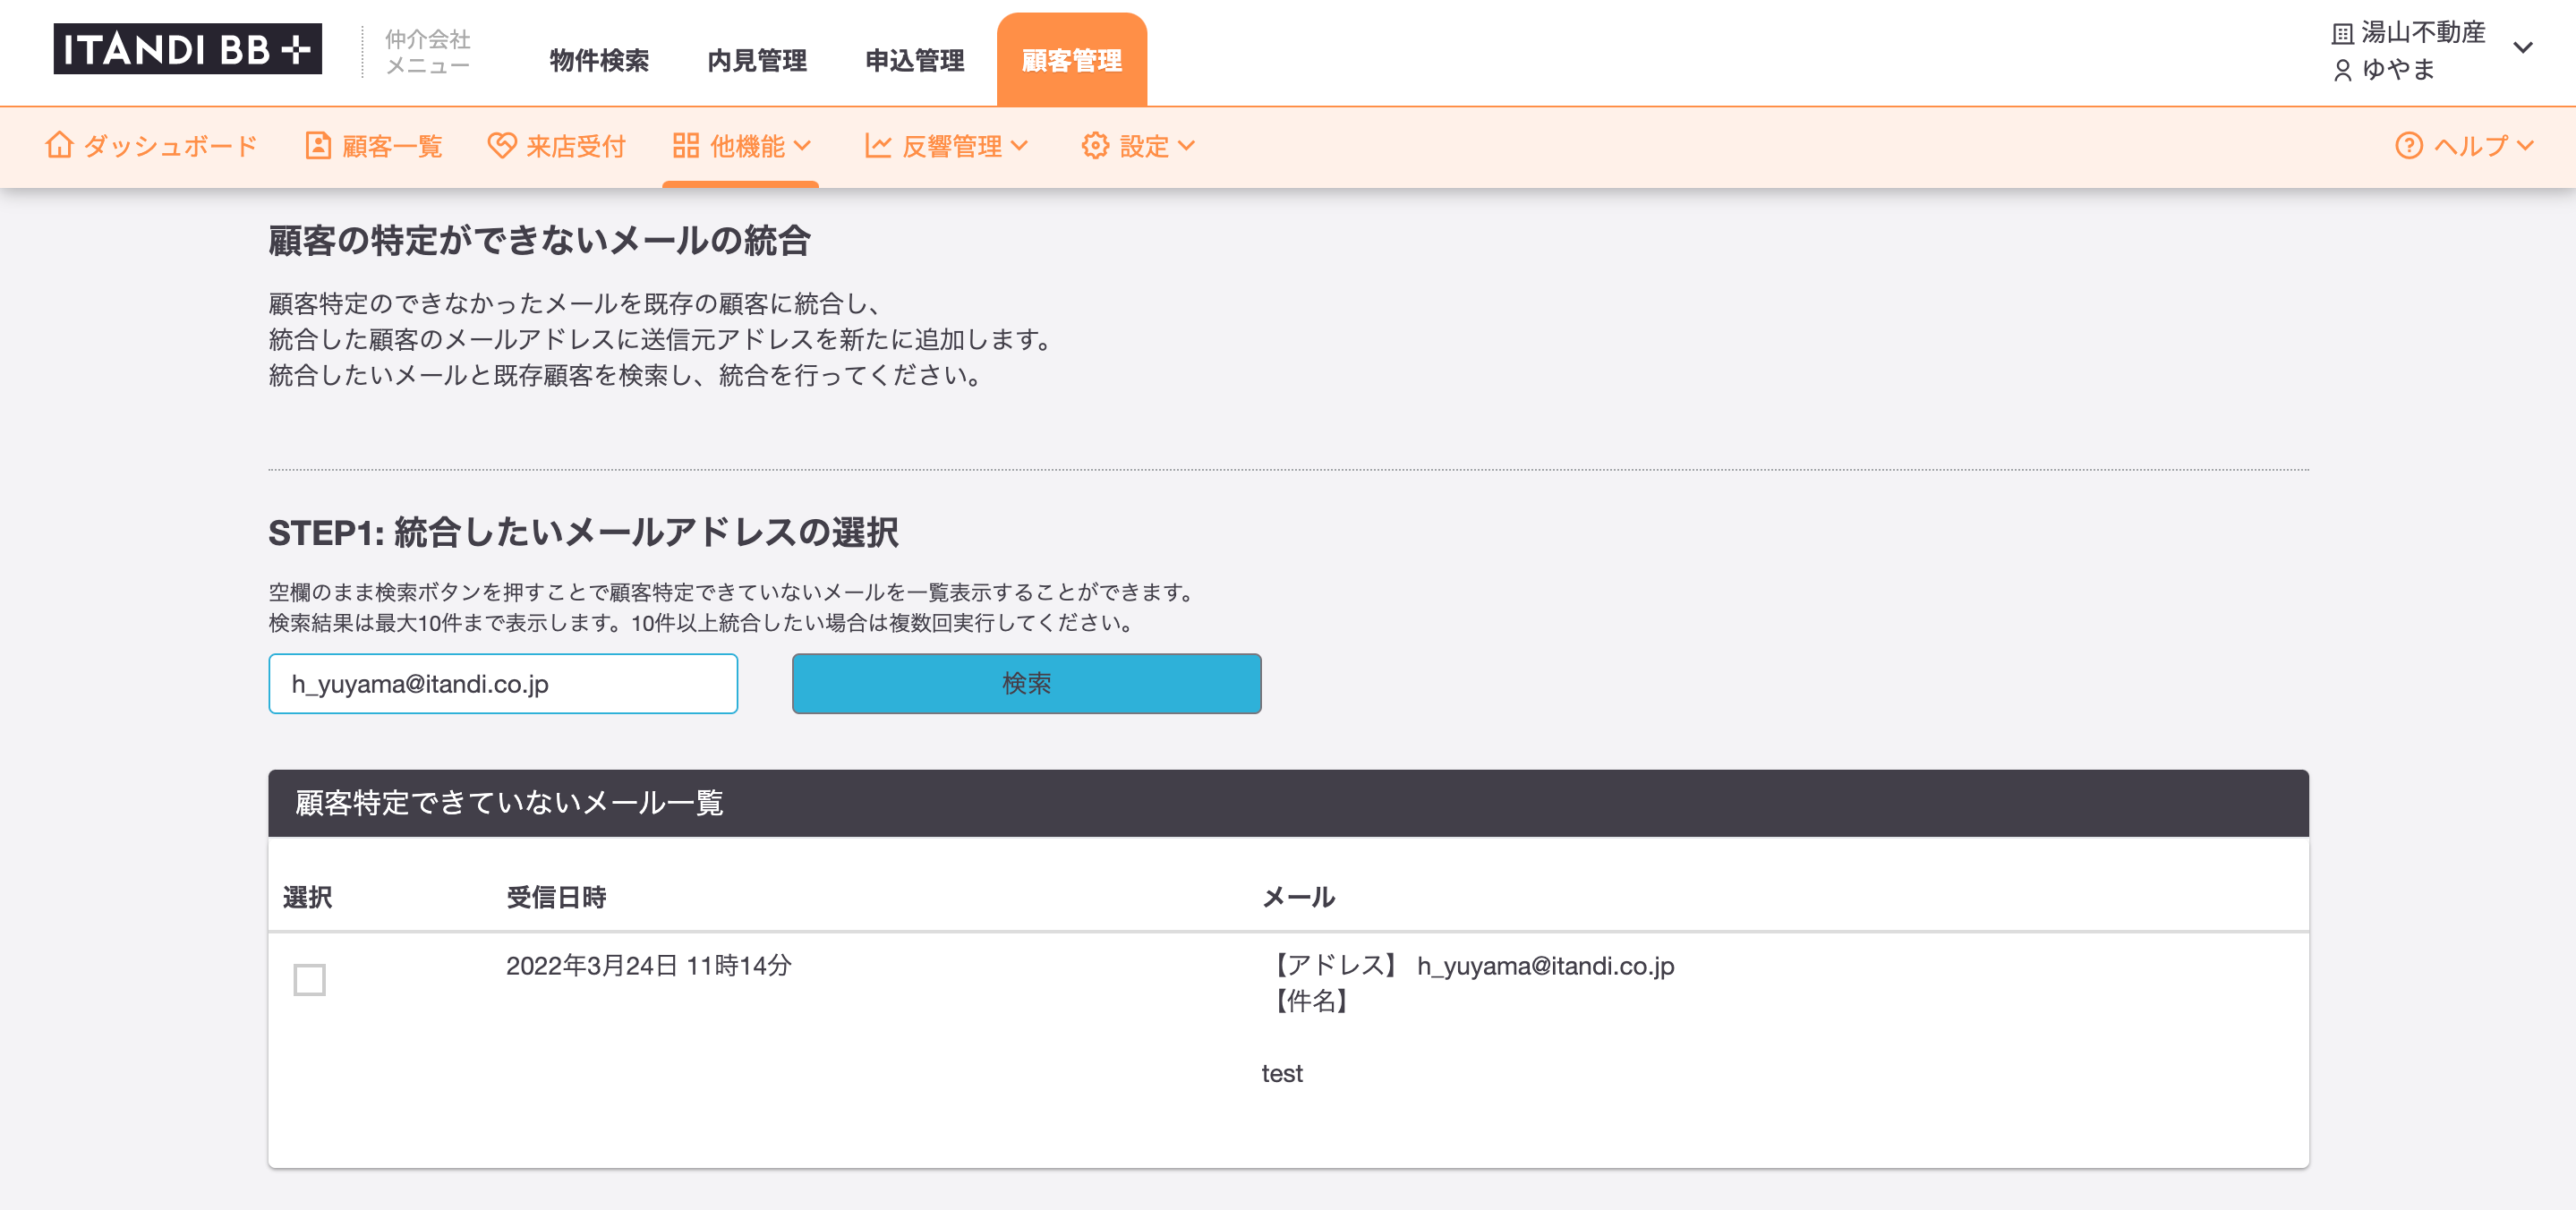
Task: Click the h_yuyama@itandi.co.jp address in the mail row
Action: [1545, 966]
